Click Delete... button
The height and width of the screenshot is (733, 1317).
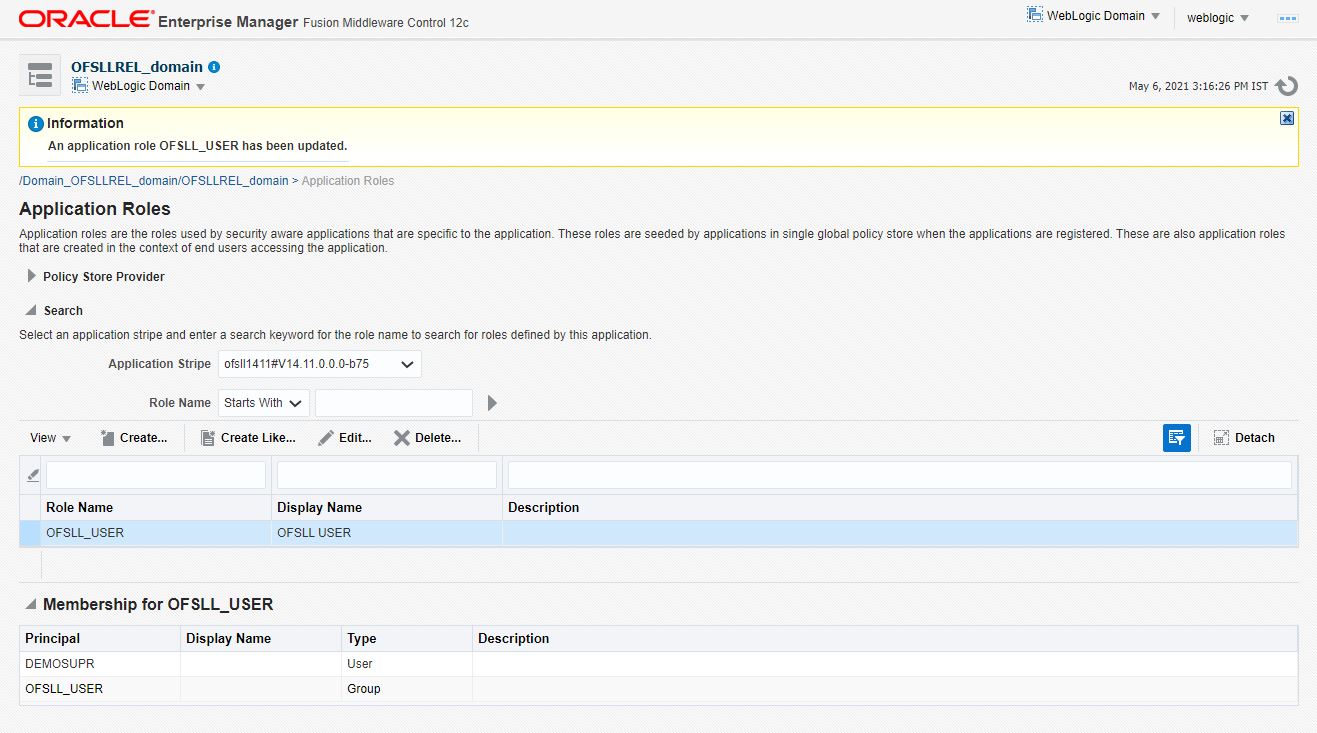[x=428, y=438]
